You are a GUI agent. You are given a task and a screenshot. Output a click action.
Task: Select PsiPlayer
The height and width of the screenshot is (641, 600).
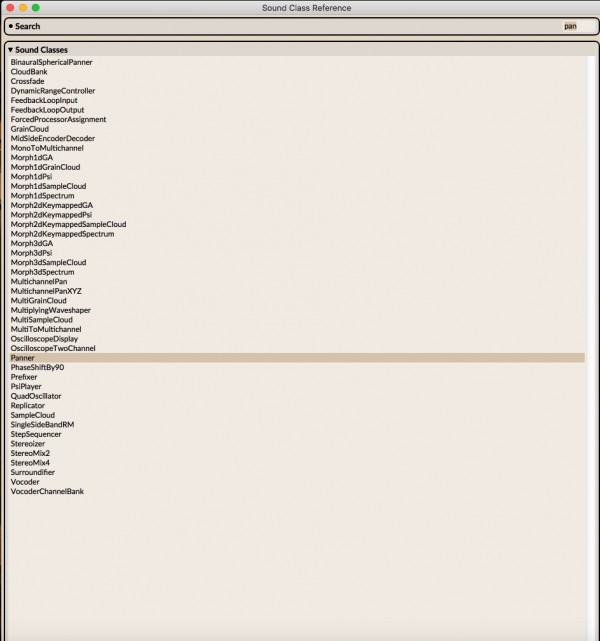coord(26,386)
